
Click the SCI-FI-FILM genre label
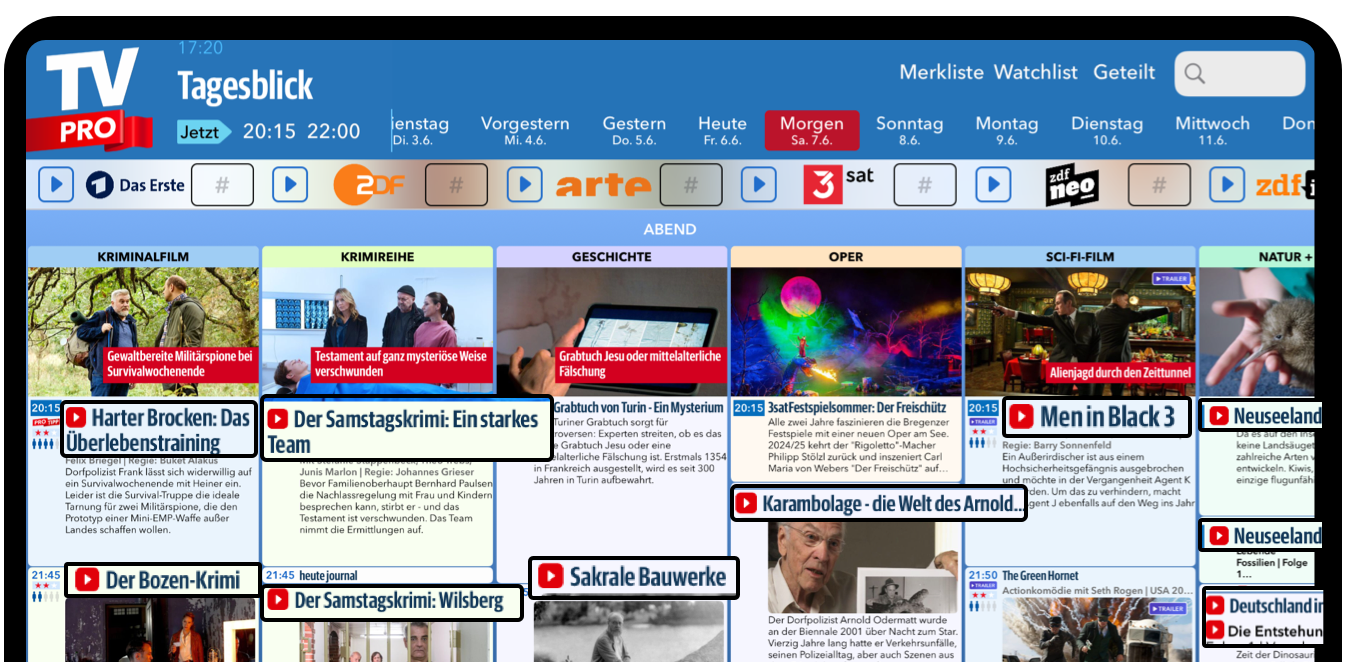pyautogui.click(x=1080, y=257)
